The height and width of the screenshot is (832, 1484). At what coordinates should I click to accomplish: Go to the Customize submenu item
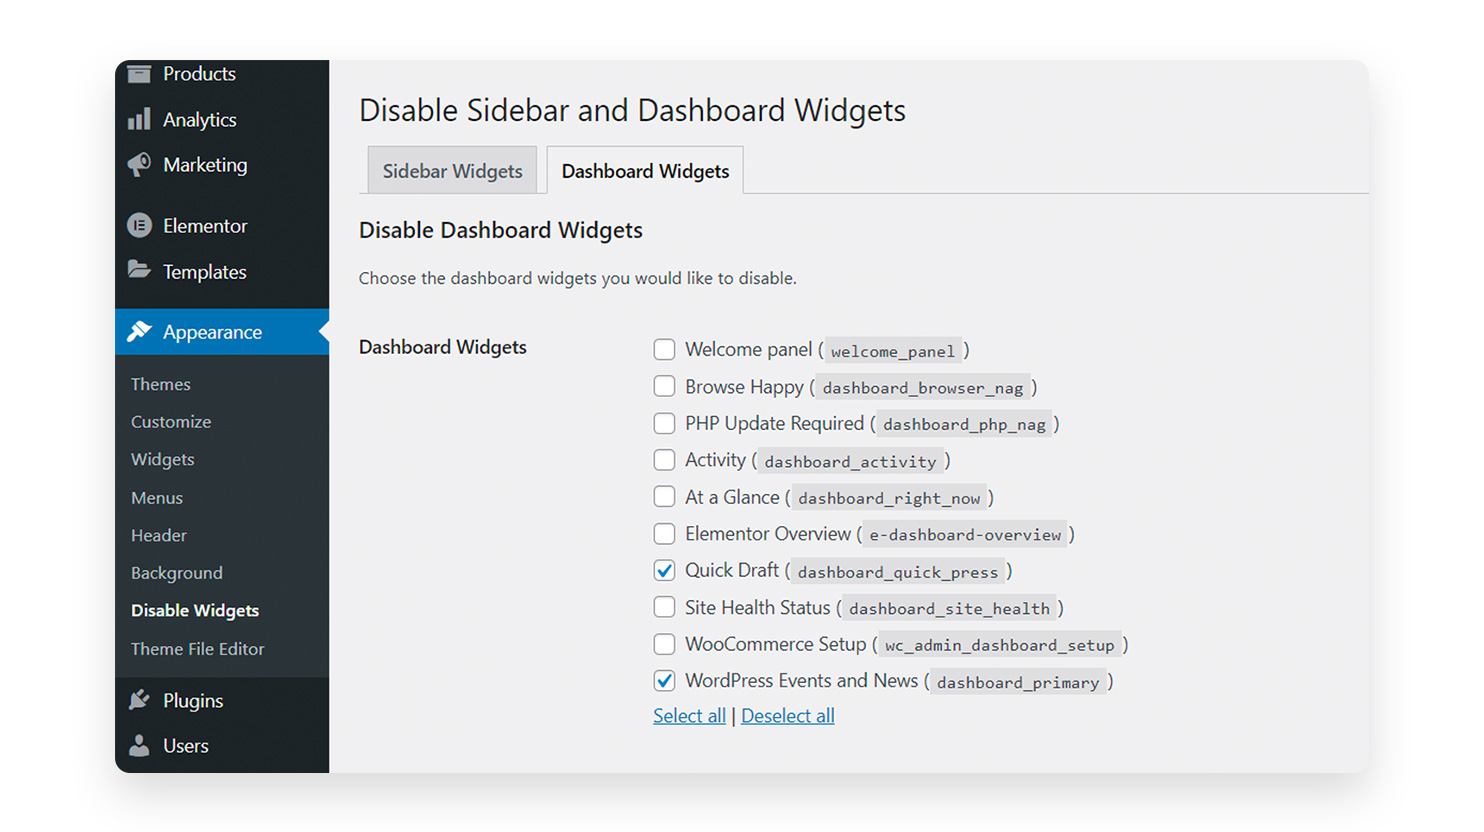tap(171, 422)
